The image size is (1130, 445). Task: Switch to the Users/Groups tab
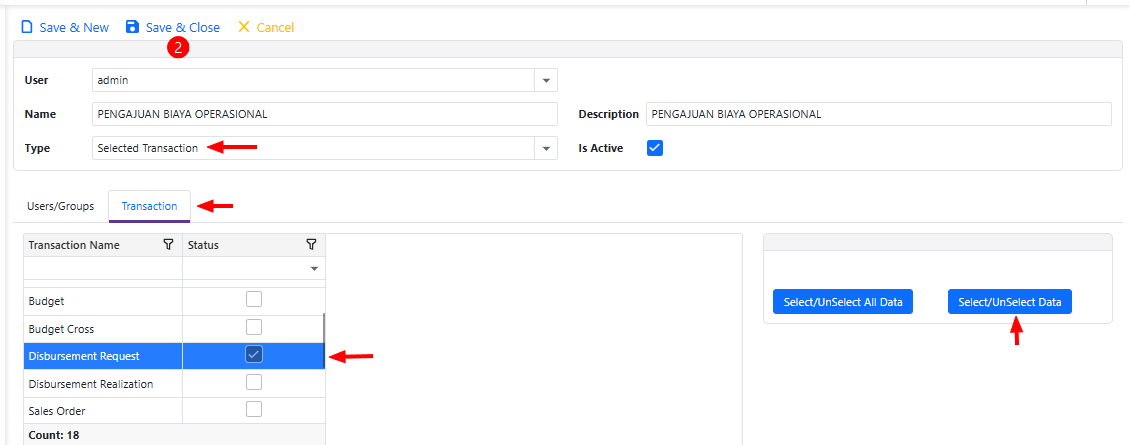[61, 206]
